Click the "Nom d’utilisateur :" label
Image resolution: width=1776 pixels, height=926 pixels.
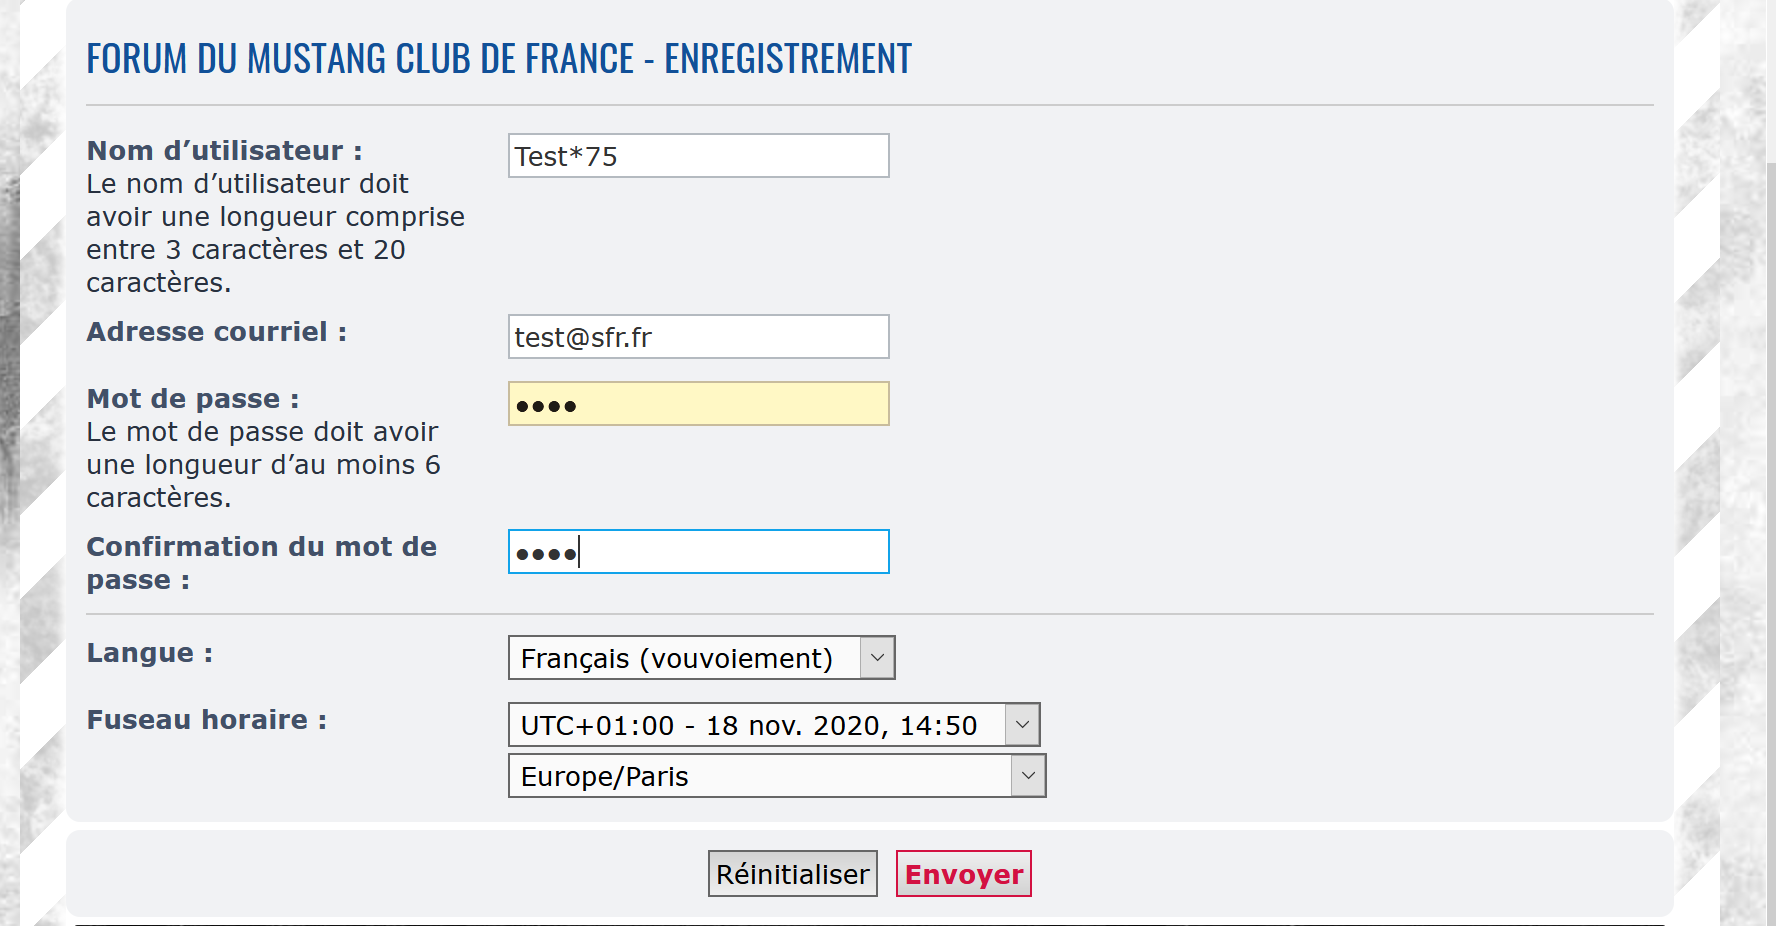coord(225,151)
